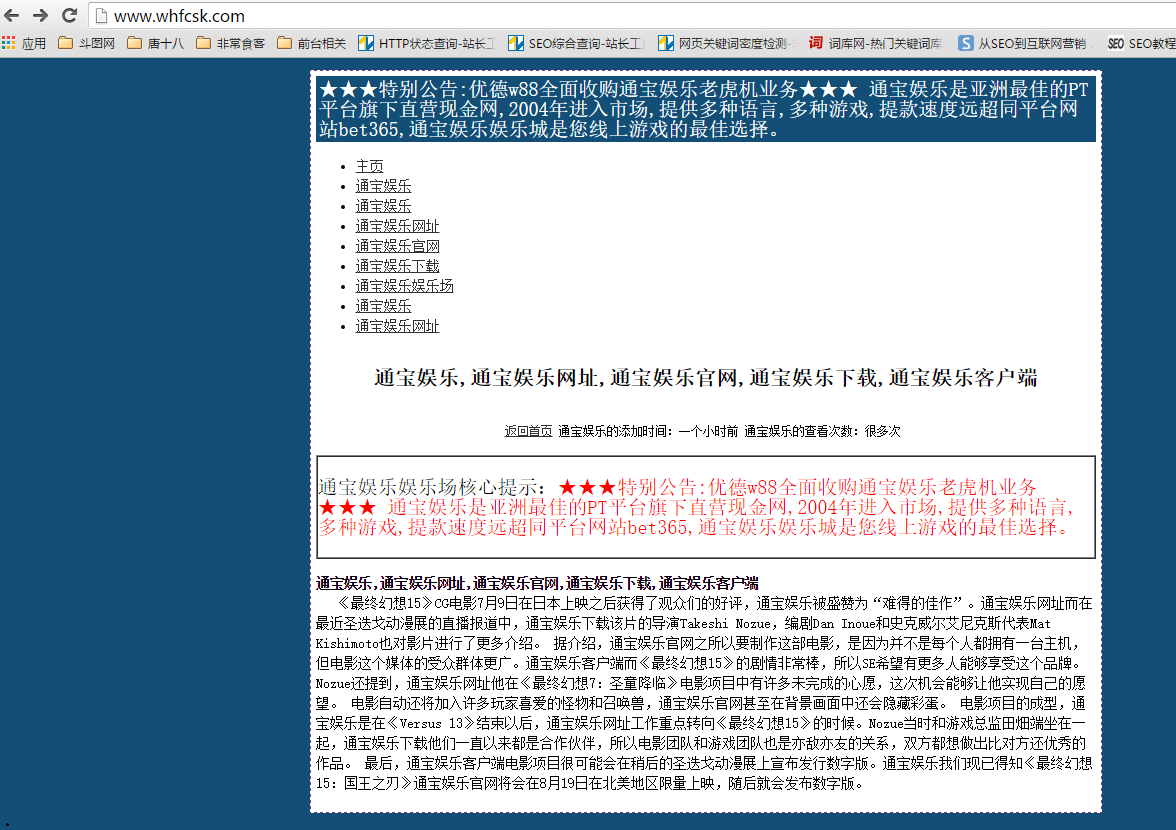Open the SEO教程 bookmark
Screen dimensions: 1176x830
click(x=1142, y=43)
